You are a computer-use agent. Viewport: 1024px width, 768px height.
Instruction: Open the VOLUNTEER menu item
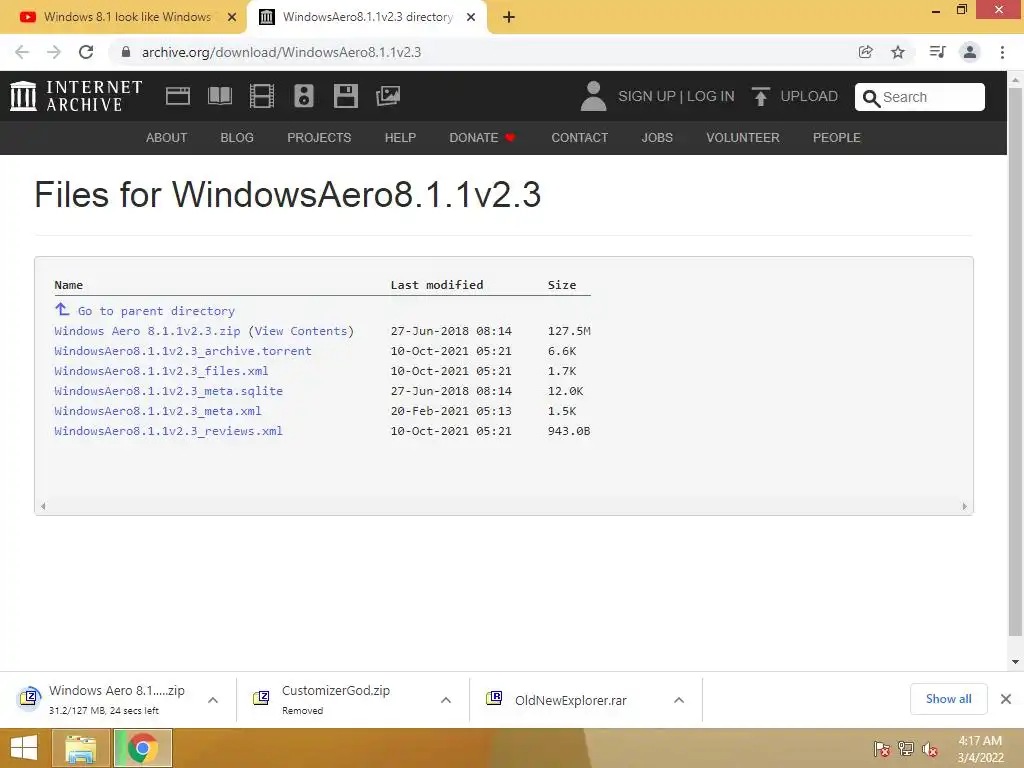coord(743,138)
